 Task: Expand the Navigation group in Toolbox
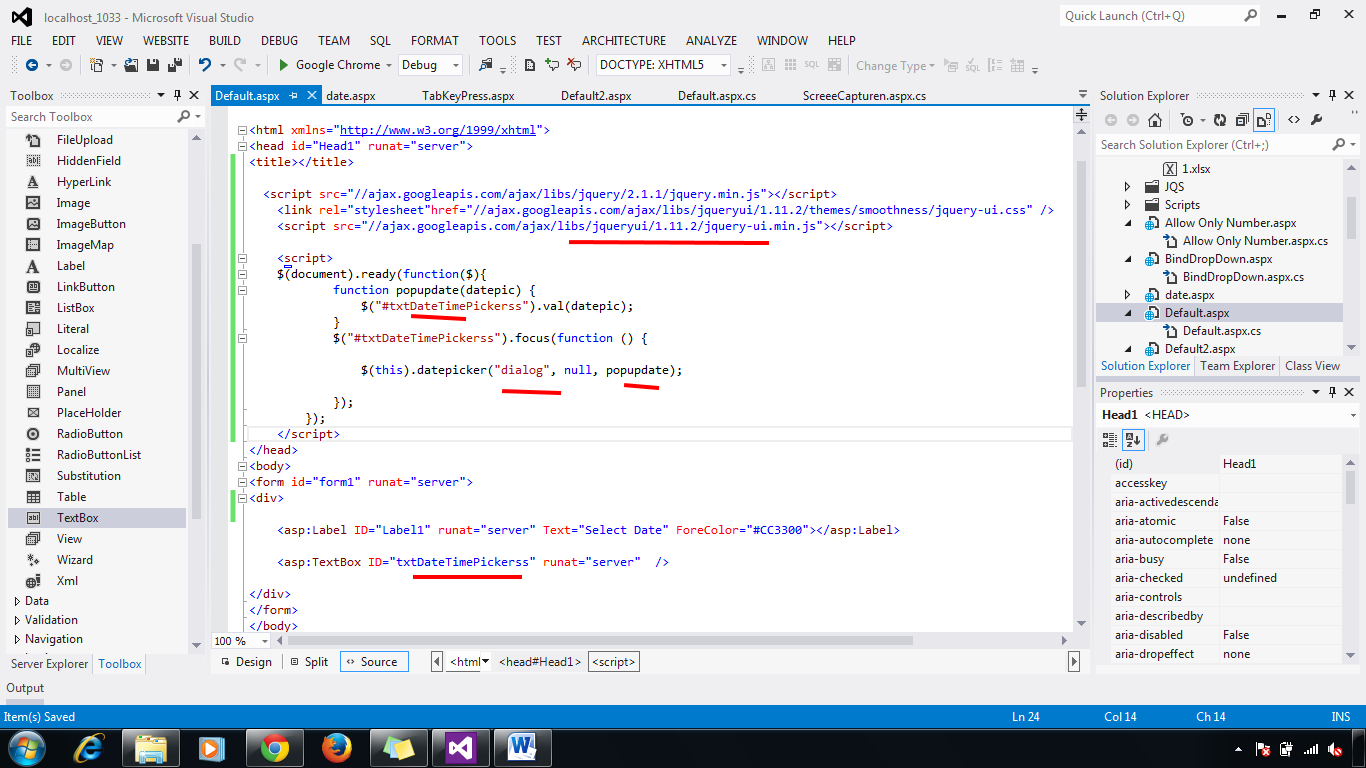17,639
